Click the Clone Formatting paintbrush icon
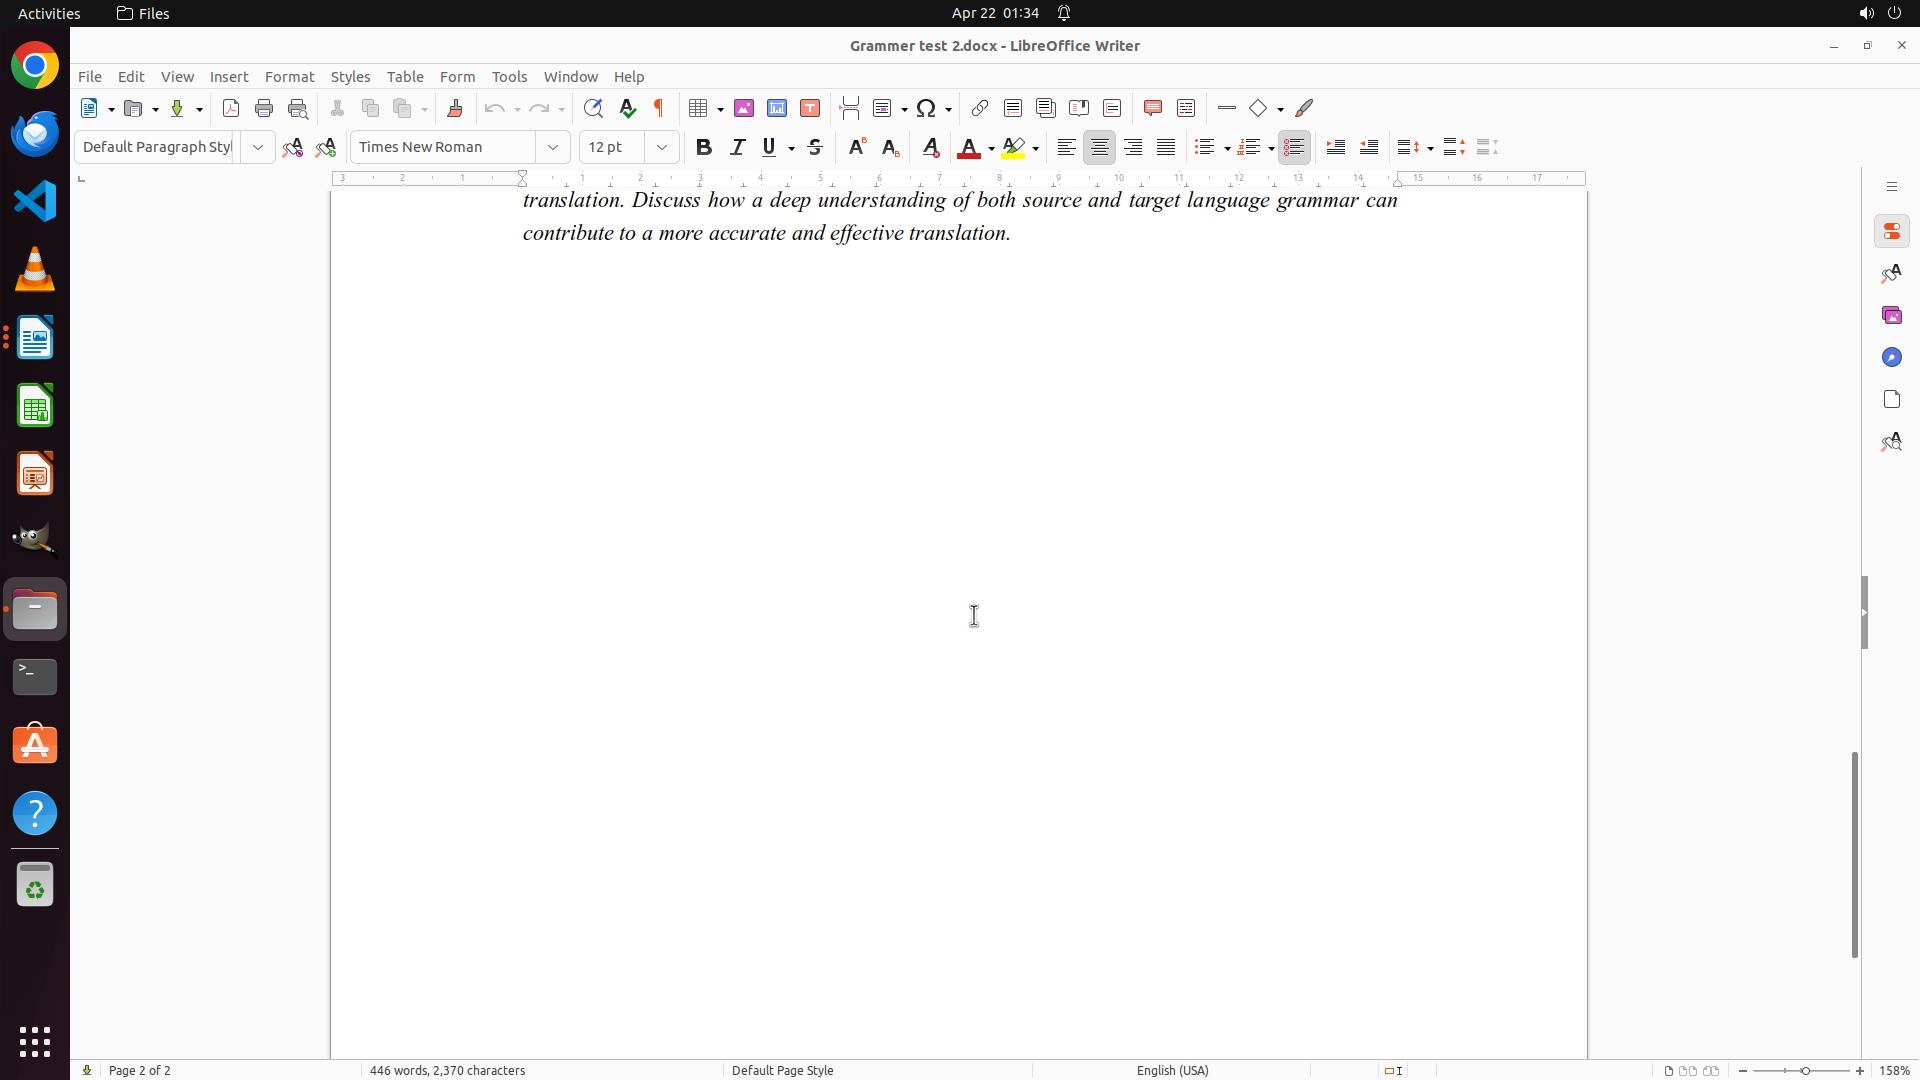Screen dimensions: 1920x1080 click(455, 108)
